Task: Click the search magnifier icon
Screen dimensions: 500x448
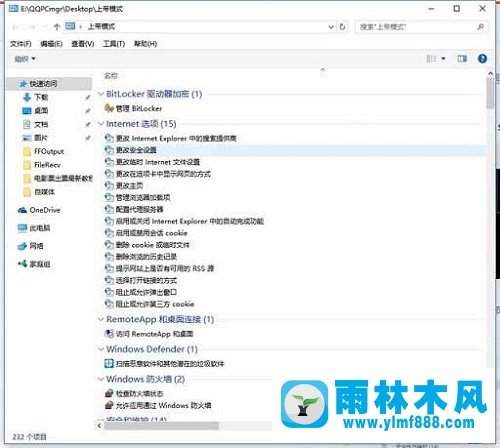Action: tap(480, 27)
